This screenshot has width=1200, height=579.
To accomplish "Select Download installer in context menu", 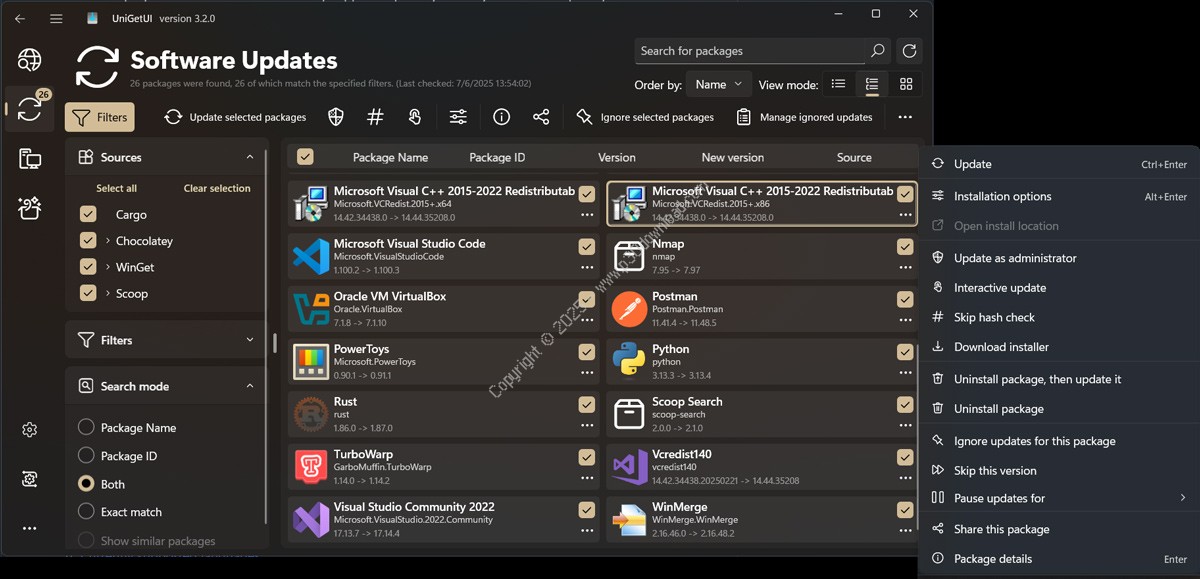I will point(1001,347).
